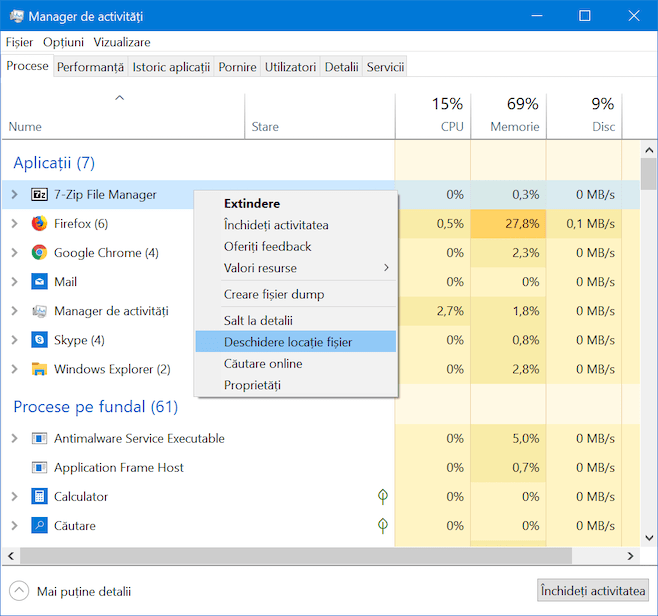Screen dimensions: 658x616
Task: Click the Google Chrome icon
Action: [39, 253]
